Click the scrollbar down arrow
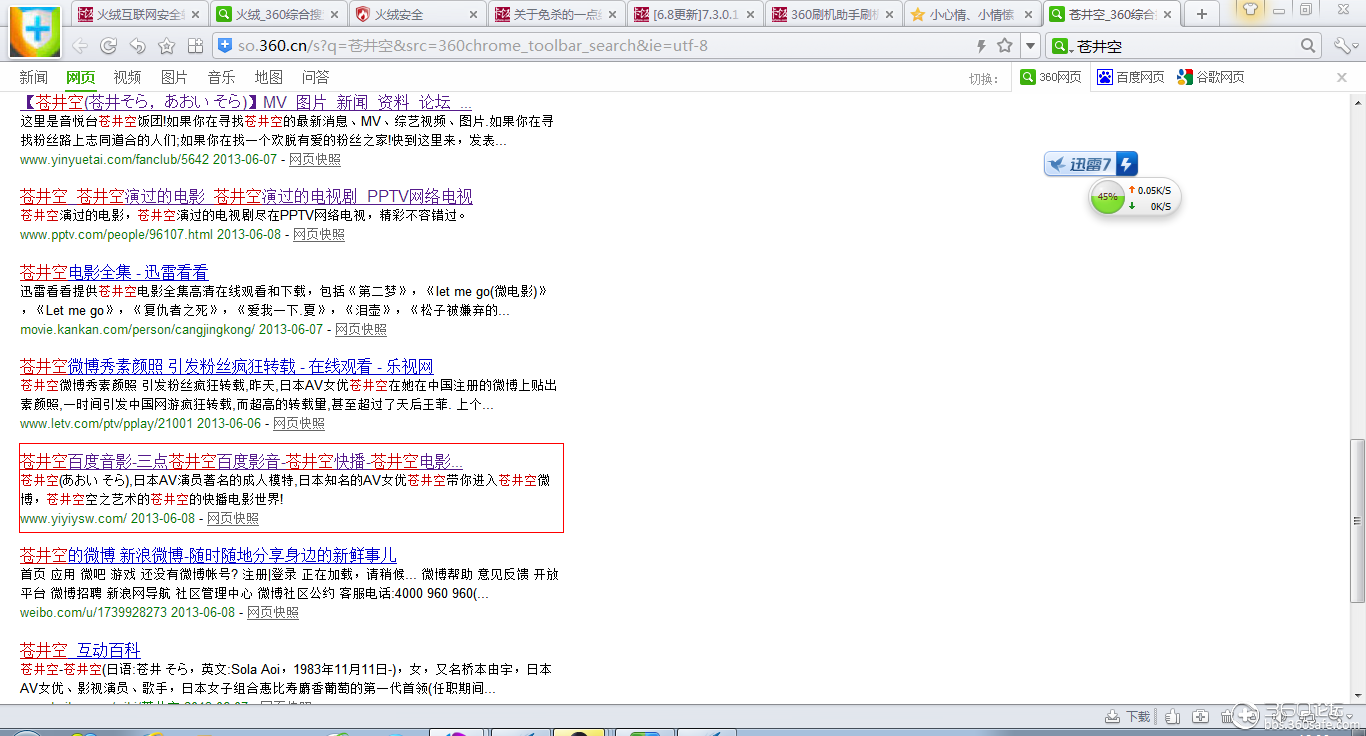1366x736 pixels. (1358, 694)
